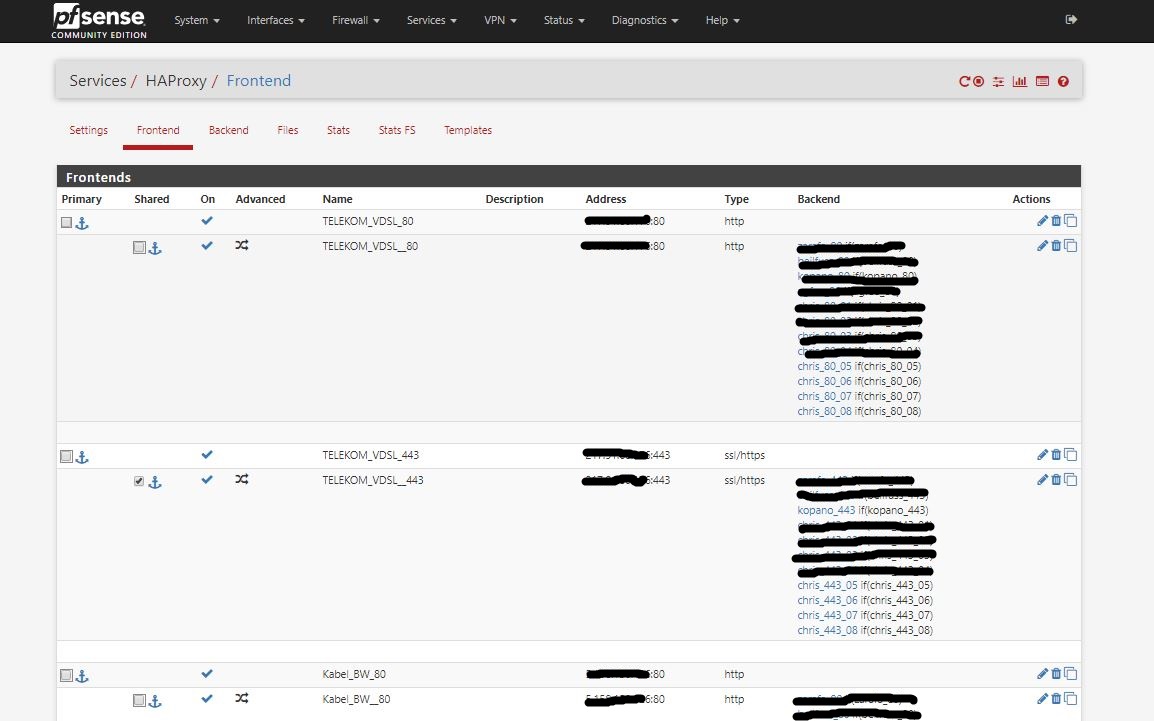
Task: Click the restart service icon in header
Action: tap(965, 82)
